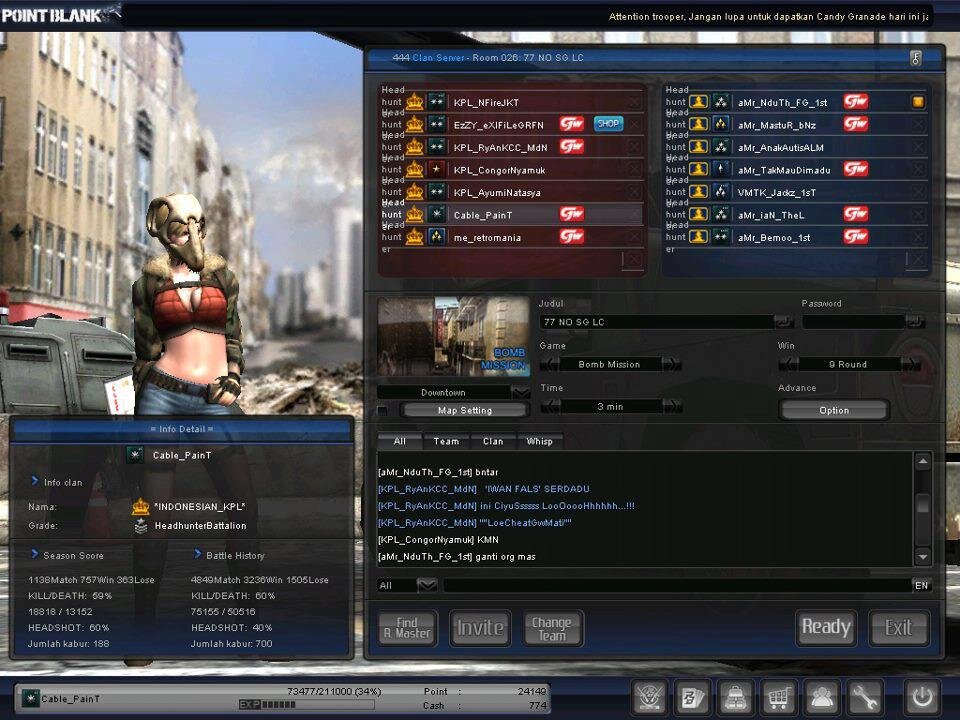Click GW icon next to aMr_iaN_TheL
This screenshot has height=720, width=960.
(855, 214)
